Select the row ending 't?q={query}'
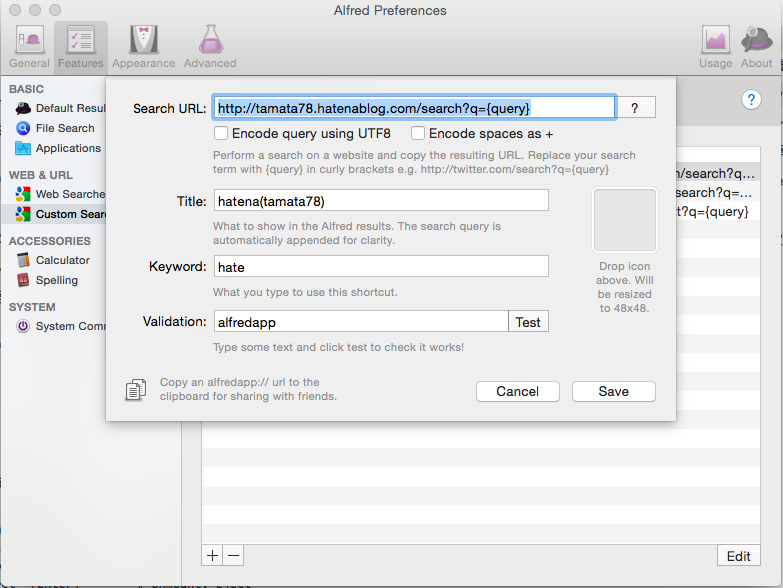783x588 pixels. tap(718, 211)
